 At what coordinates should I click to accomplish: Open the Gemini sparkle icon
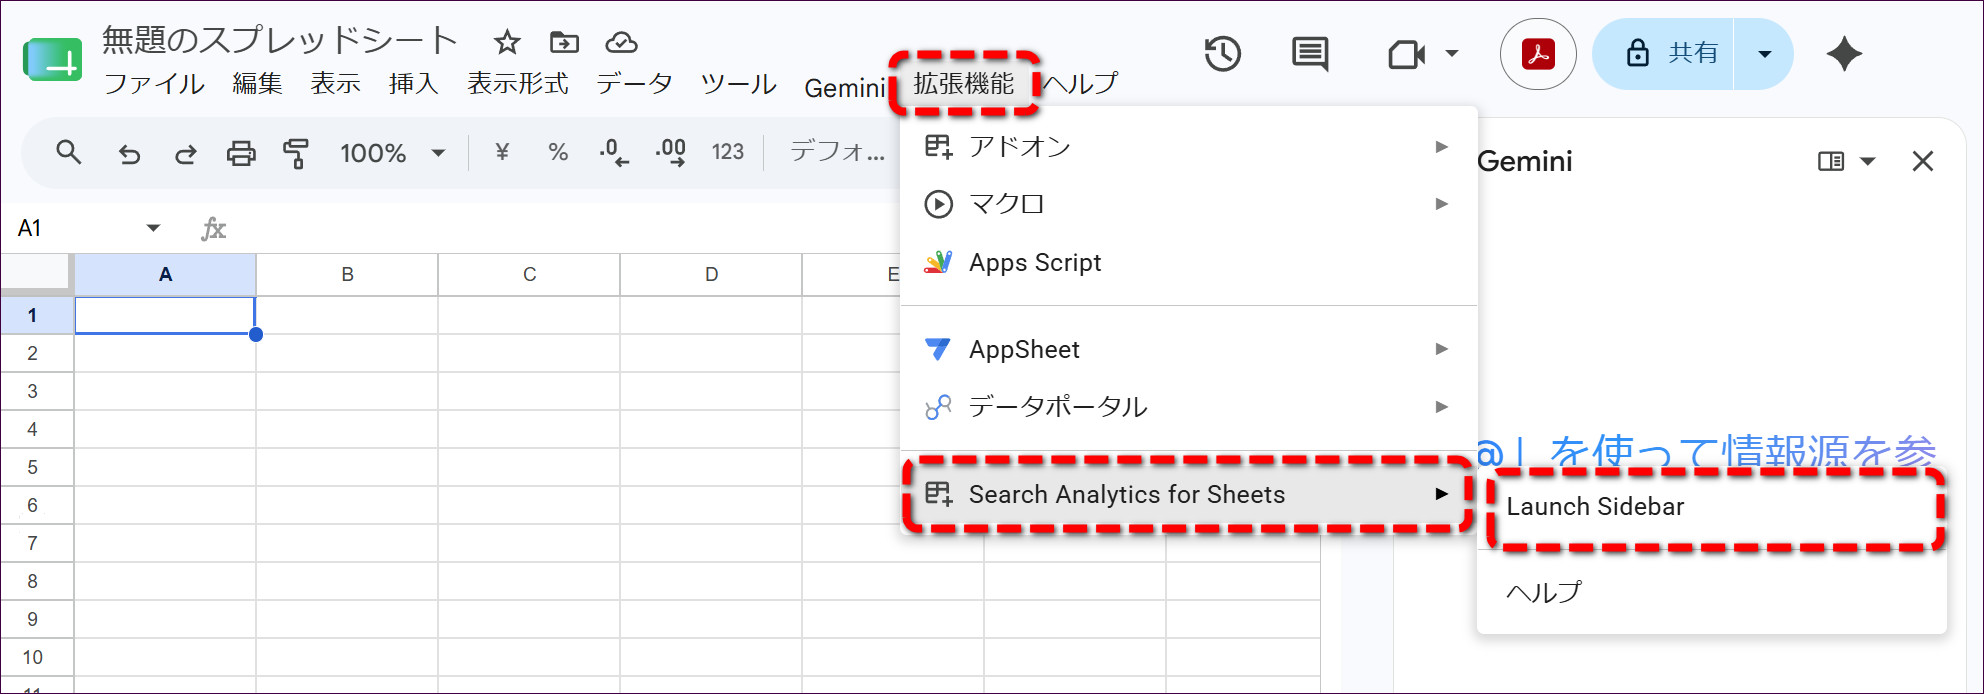1843,54
